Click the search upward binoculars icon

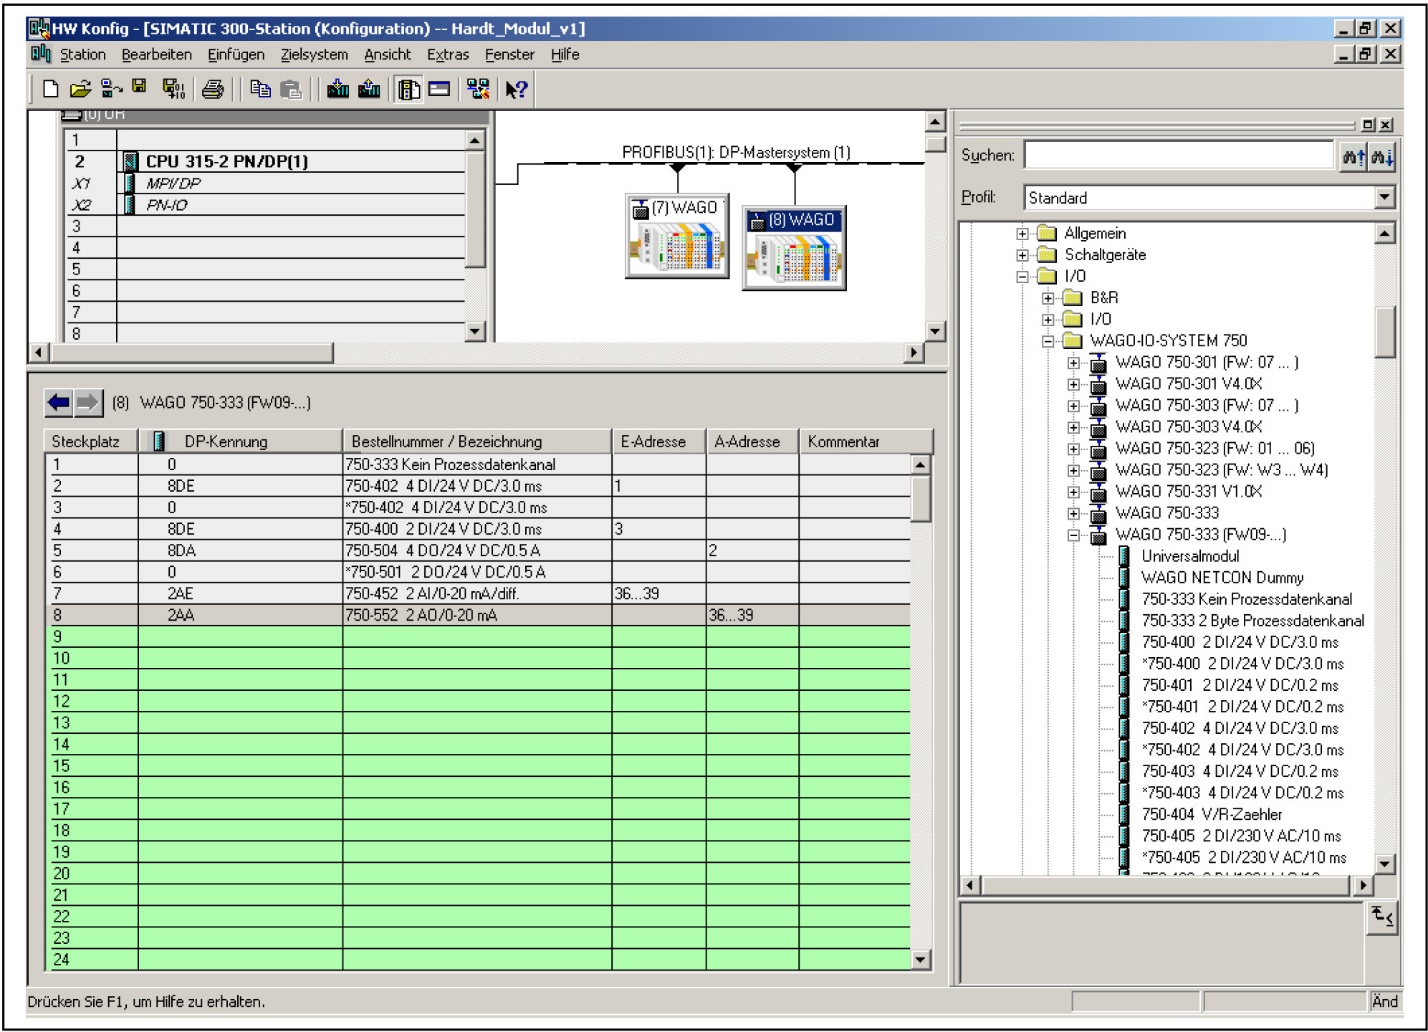click(x=1353, y=156)
